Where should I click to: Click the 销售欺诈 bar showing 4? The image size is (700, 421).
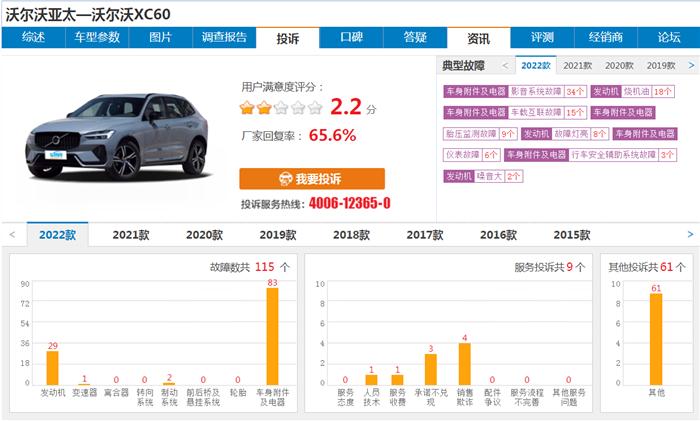[465, 364]
